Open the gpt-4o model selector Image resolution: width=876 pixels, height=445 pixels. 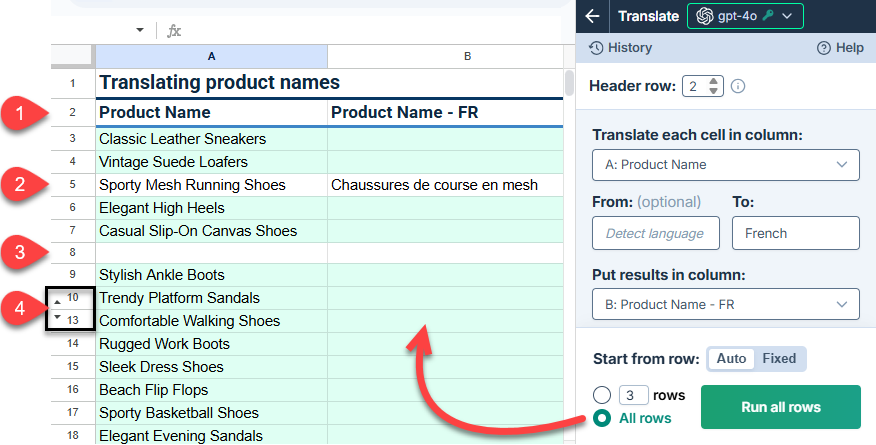(x=745, y=16)
